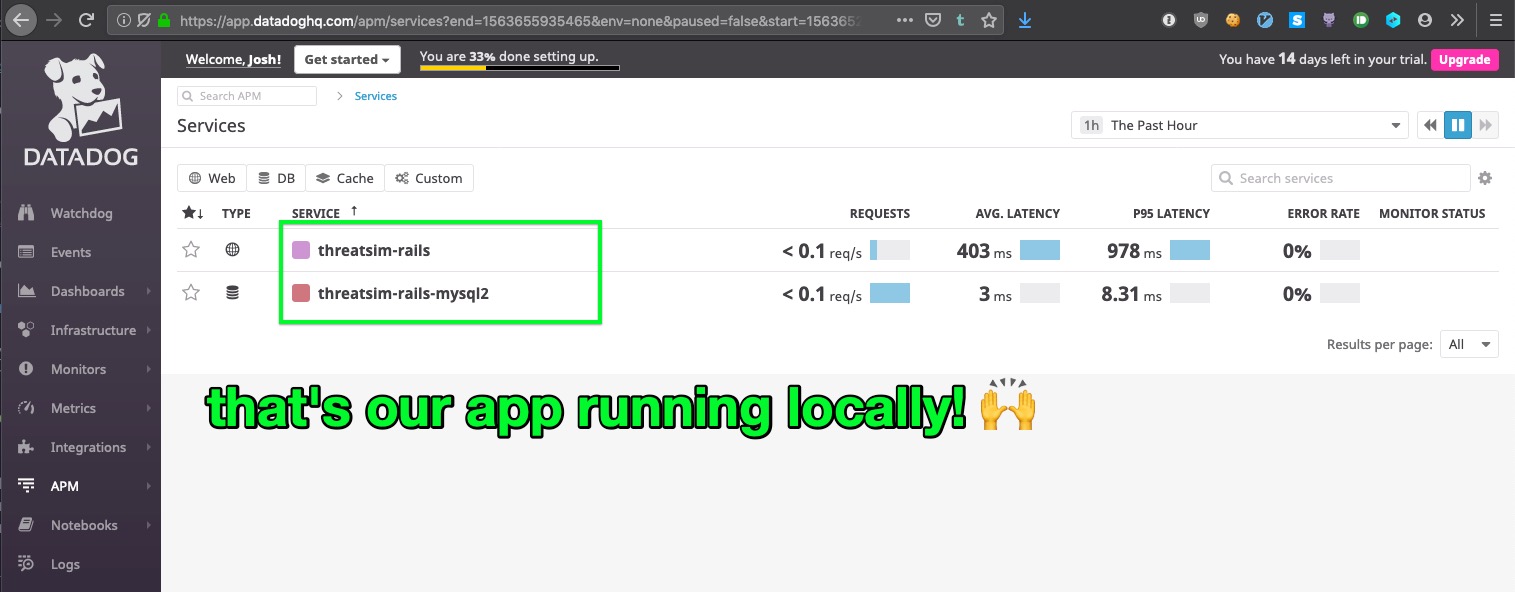This screenshot has height=592, width=1515.
Task: Click the setup progress bar
Action: click(519, 69)
